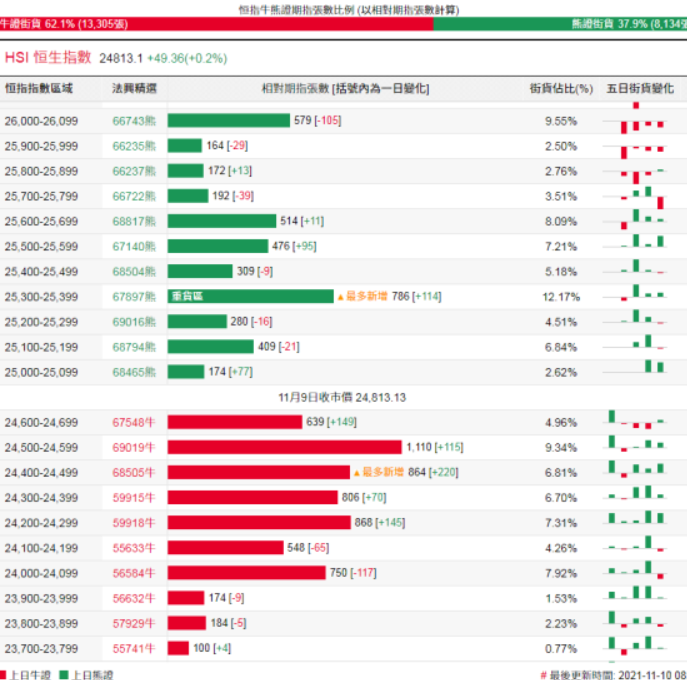Click the 恒指指數區域 column header
Viewport: 687px width, 680px height.
[39, 89]
